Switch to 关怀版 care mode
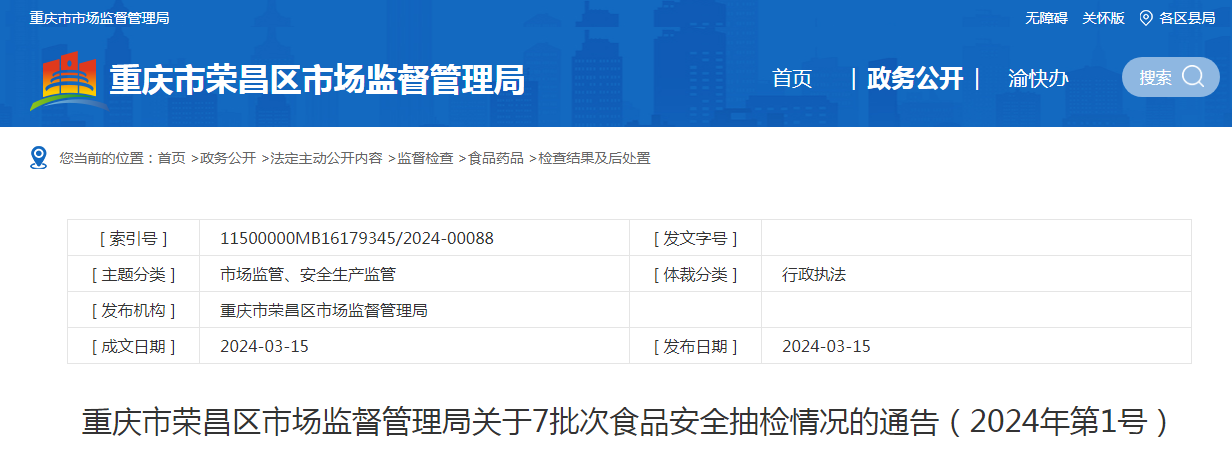 coord(1103,18)
